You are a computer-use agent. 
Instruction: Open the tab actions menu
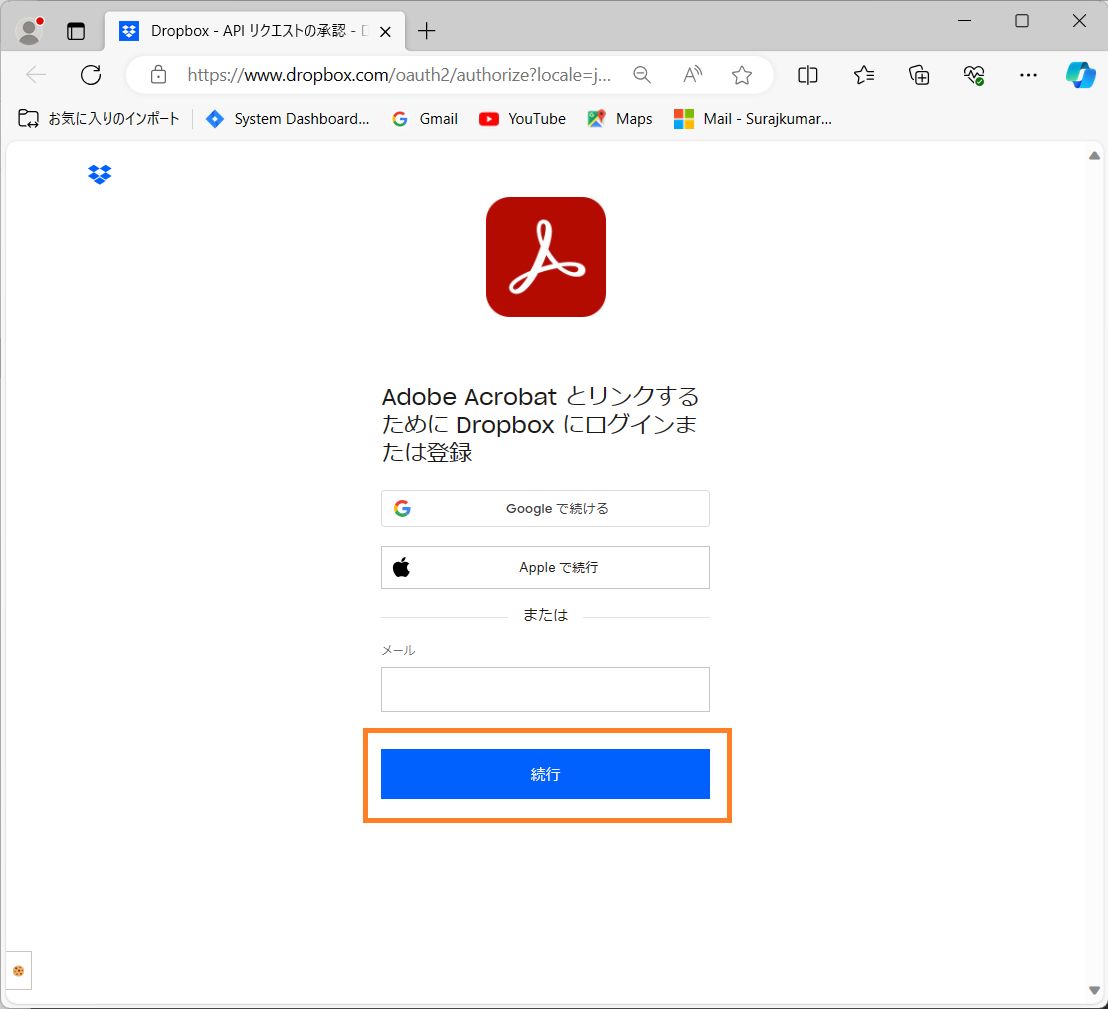click(76, 31)
